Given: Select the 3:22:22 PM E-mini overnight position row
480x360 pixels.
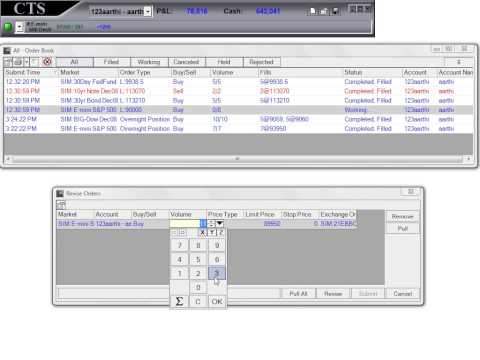Looking at the screenshot, I should (238, 128).
